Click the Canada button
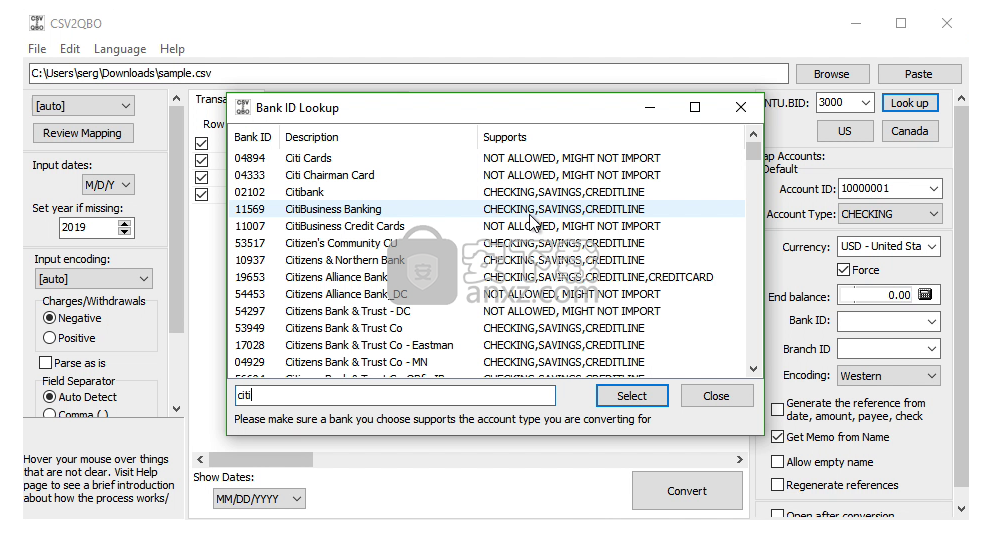 tap(910, 131)
